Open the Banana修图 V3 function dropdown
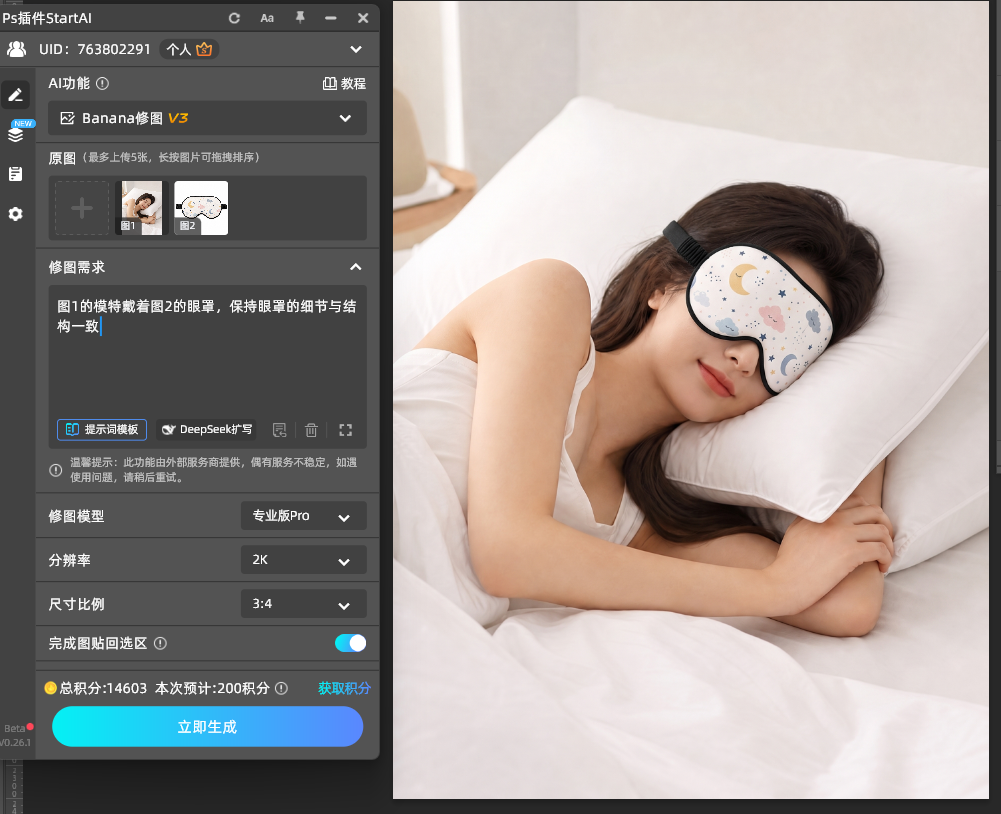Viewport: 1001px width, 814px height. [x=207, y=118]
